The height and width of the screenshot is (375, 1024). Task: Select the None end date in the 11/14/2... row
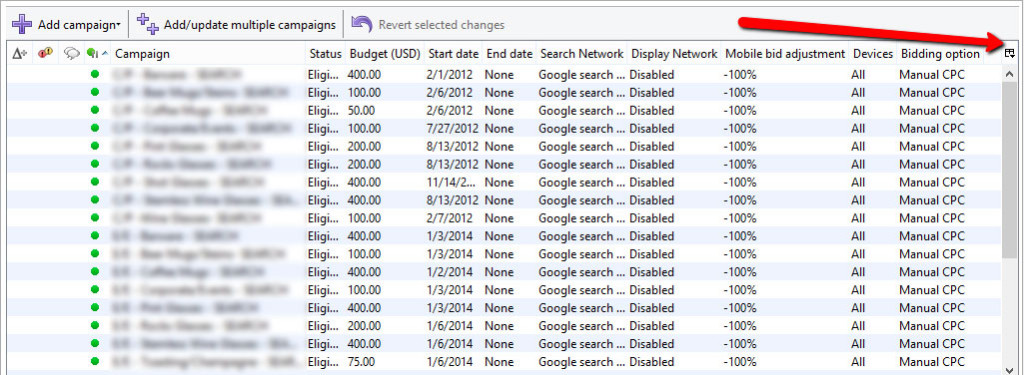pyautogui.click(x=499, y=182)
